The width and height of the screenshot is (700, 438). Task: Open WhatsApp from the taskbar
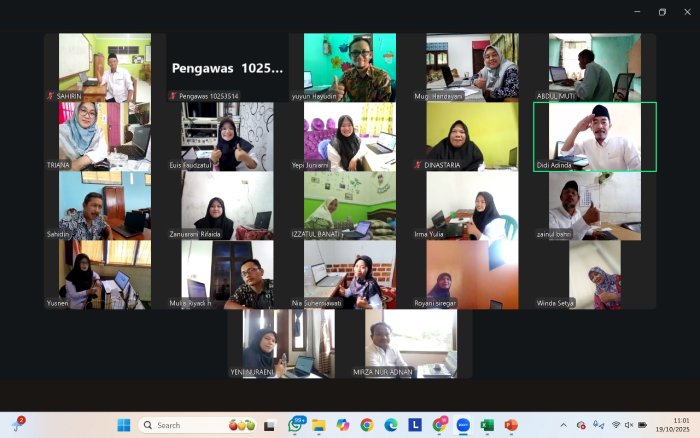point(296,425)
